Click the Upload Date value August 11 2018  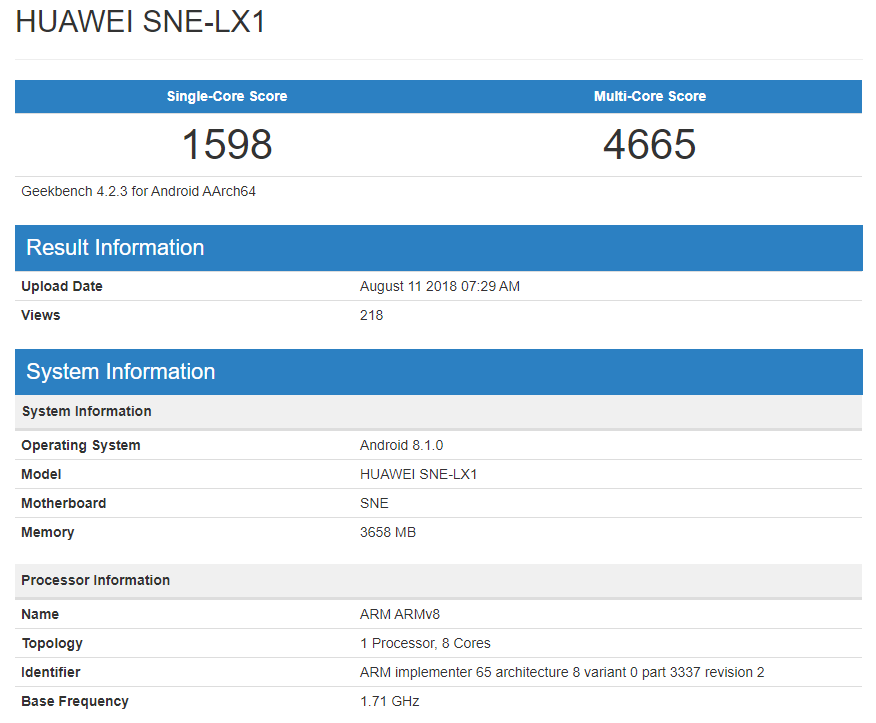click(440, 286)
